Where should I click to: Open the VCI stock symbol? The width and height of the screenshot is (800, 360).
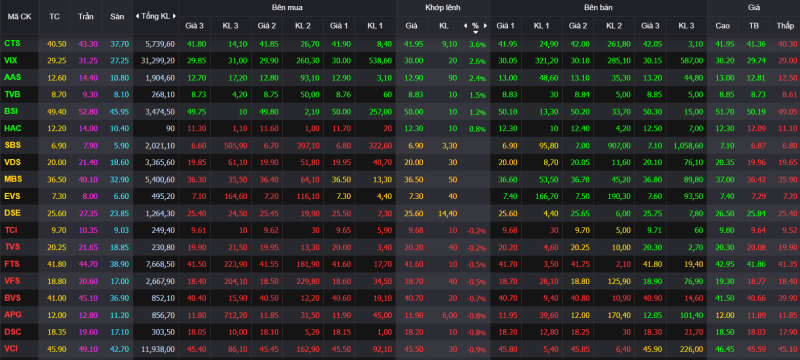[x=11, y=349]
